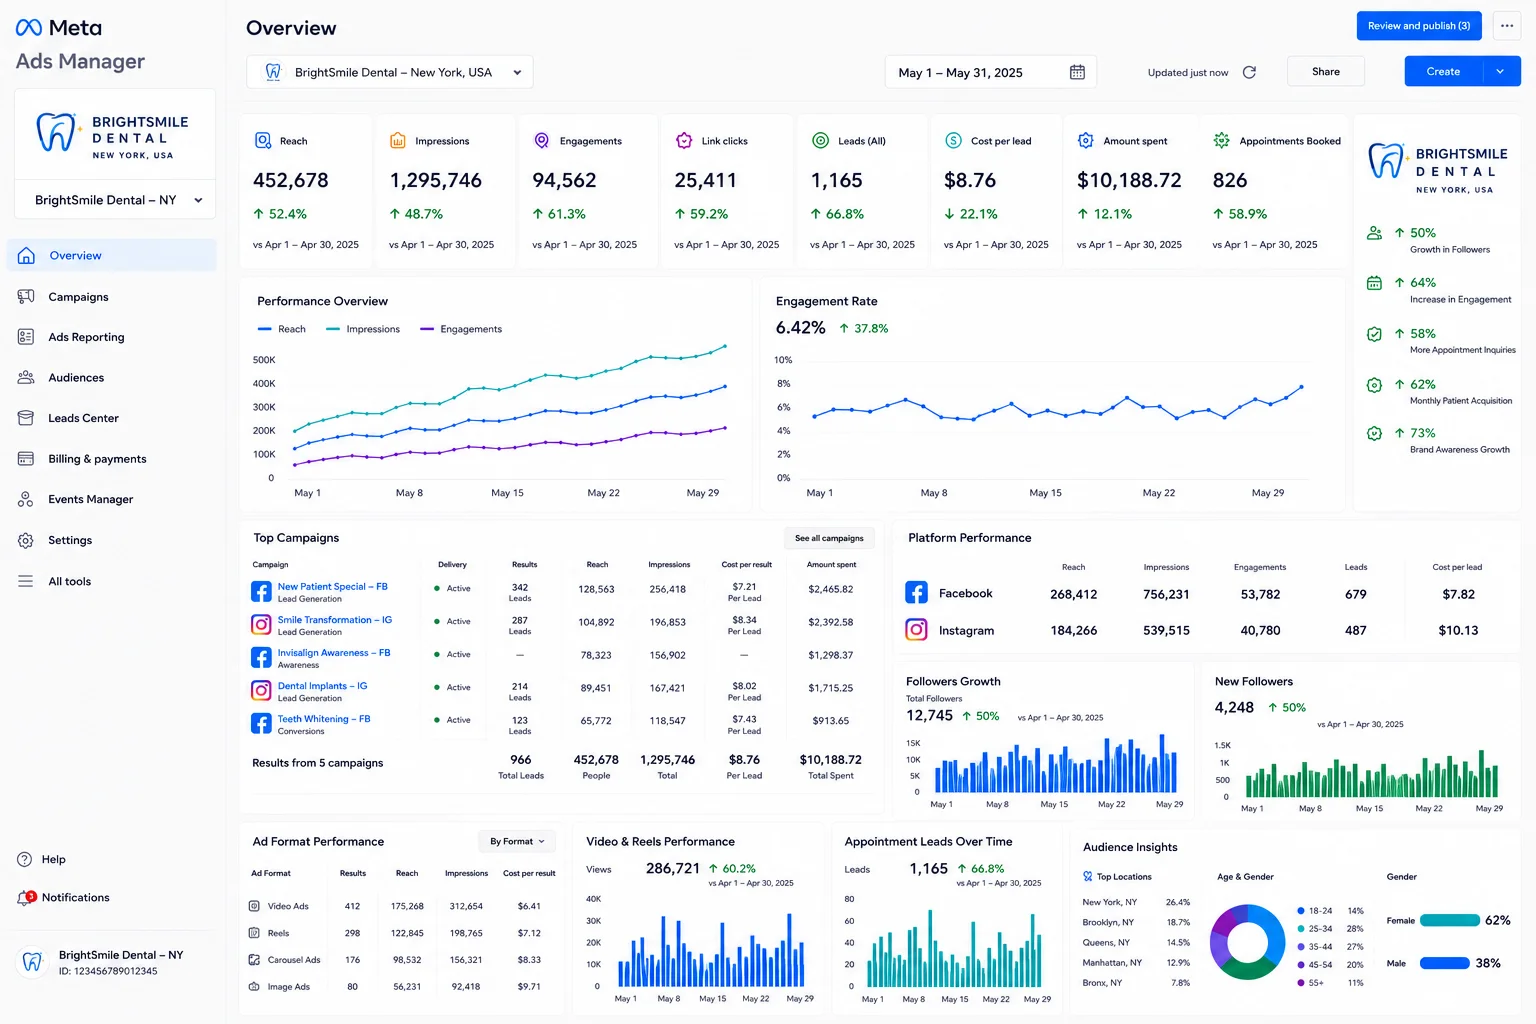Click the All tools hamburger icon
This screenshot has width=1536, height=1024.
point(26,581)
